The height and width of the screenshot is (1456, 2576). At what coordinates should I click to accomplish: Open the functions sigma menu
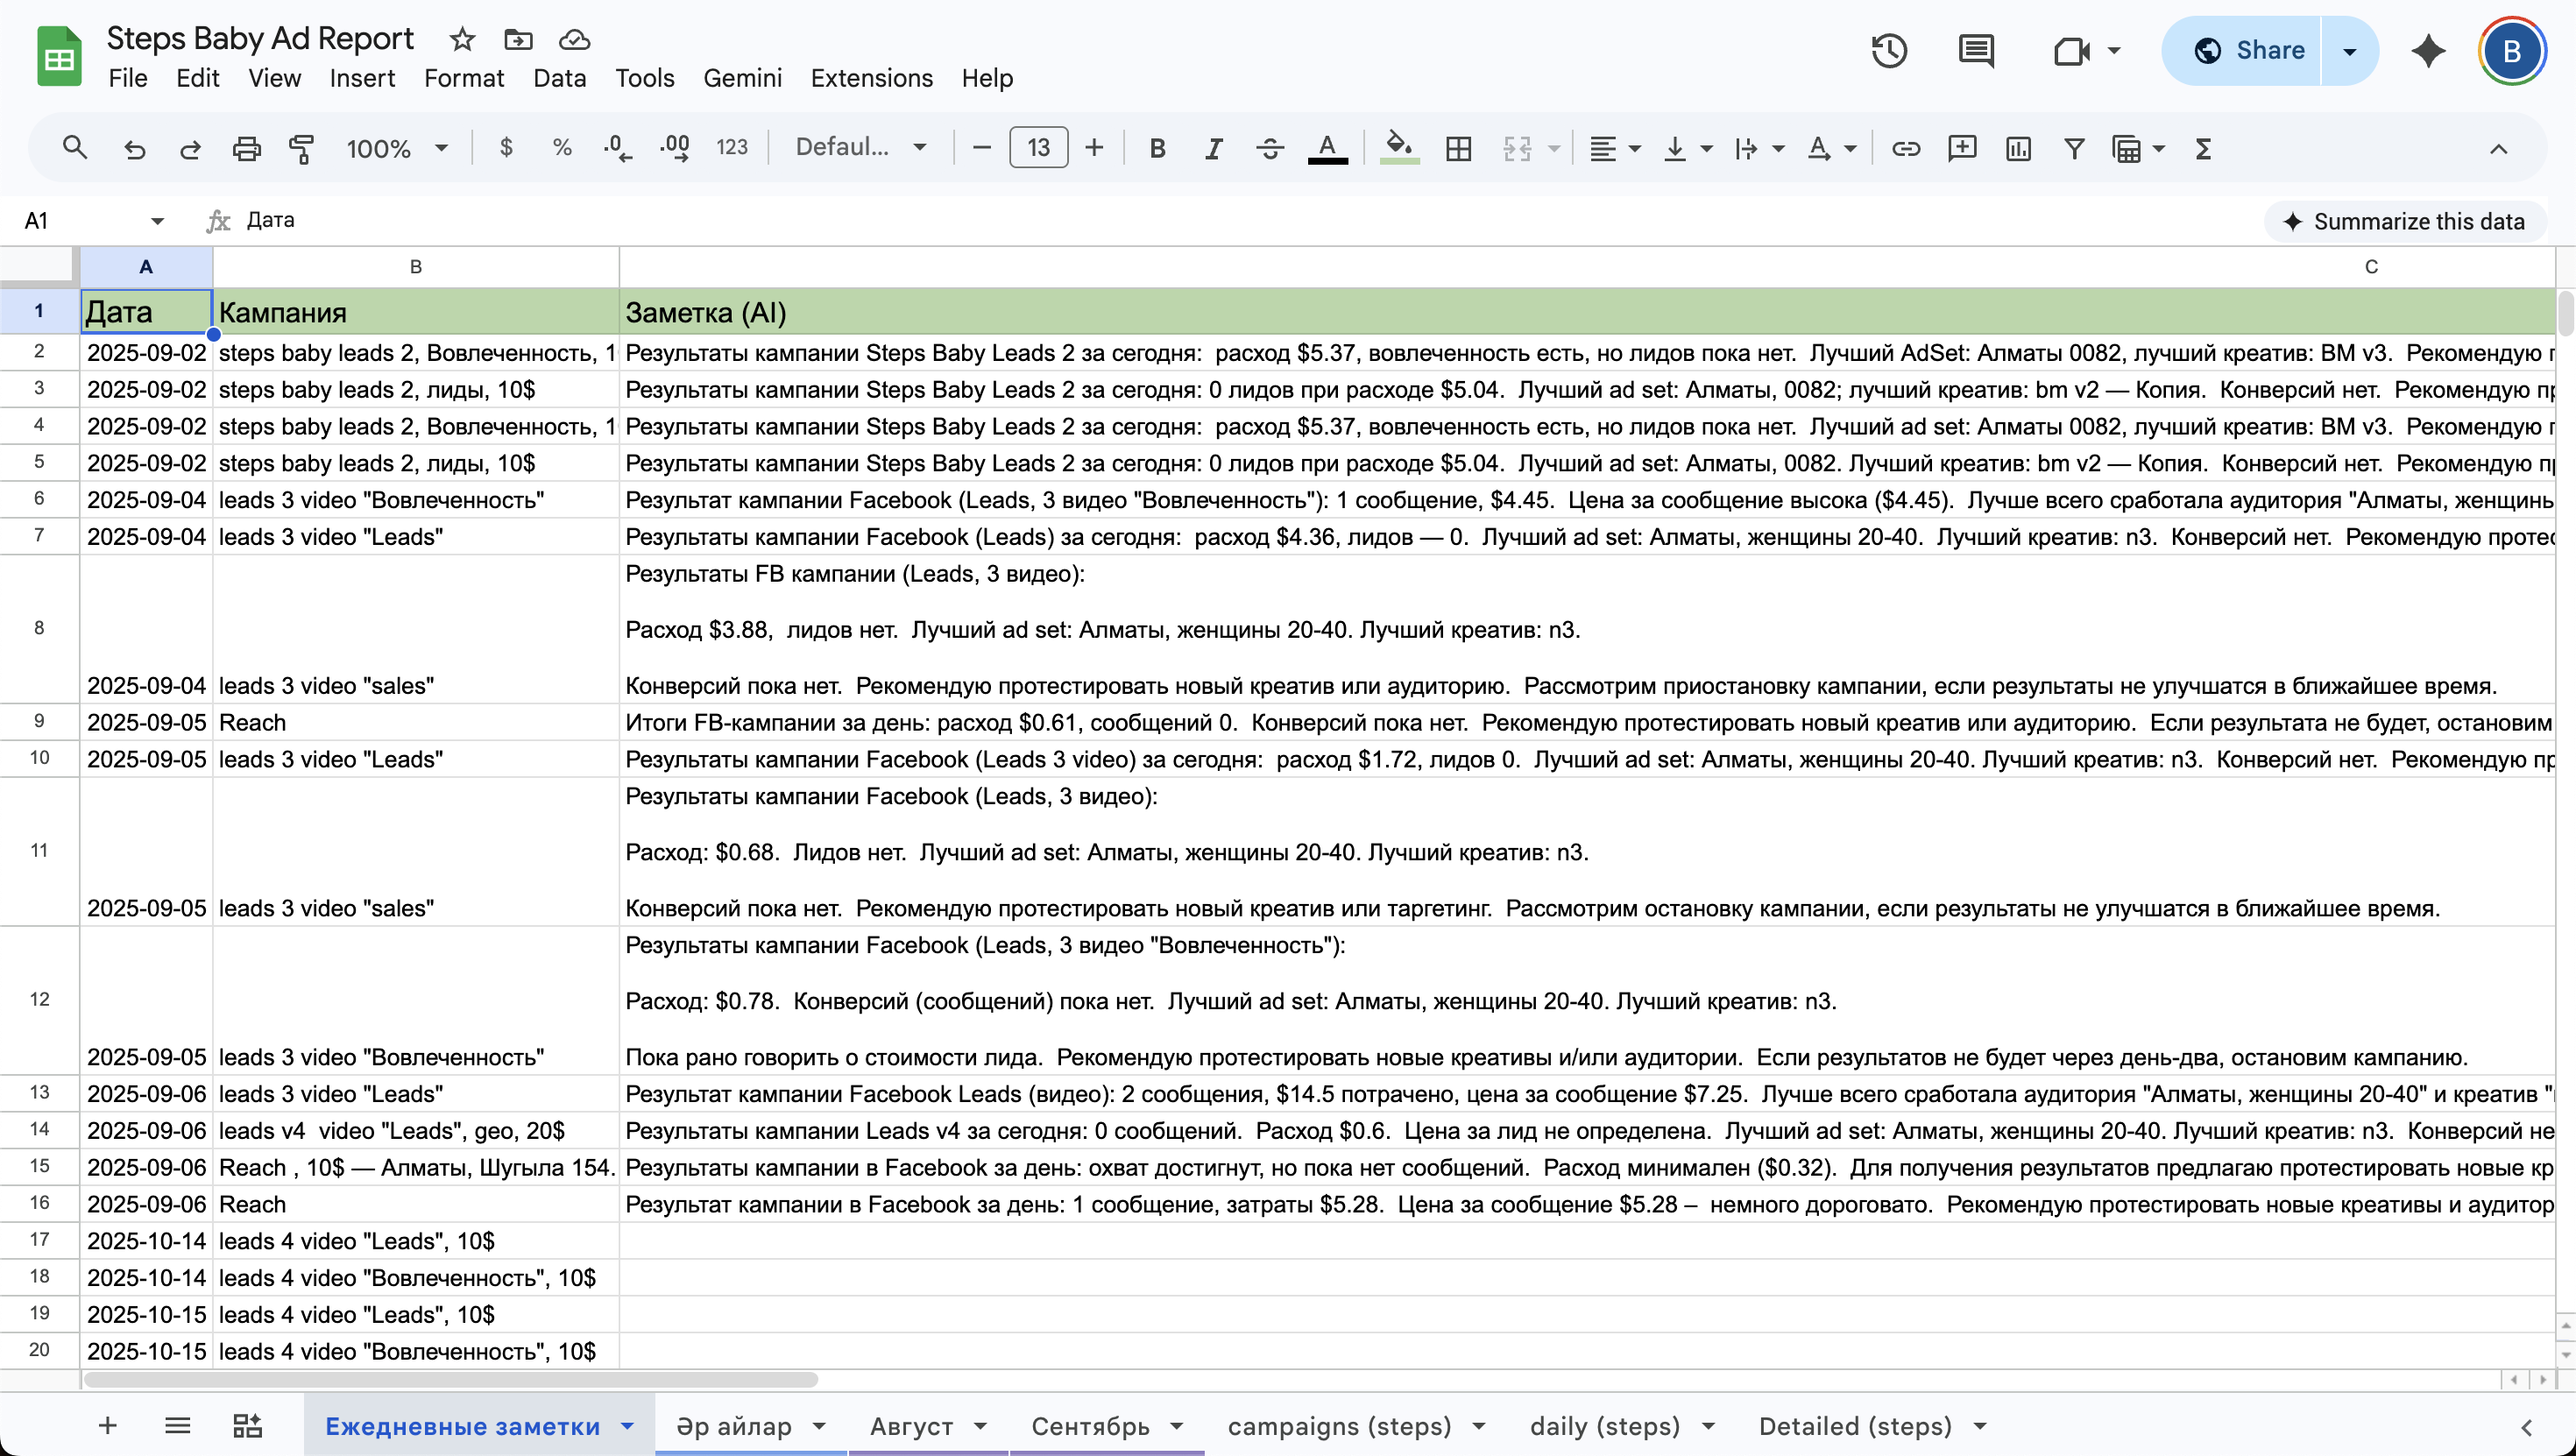[x=2203, y=149]
